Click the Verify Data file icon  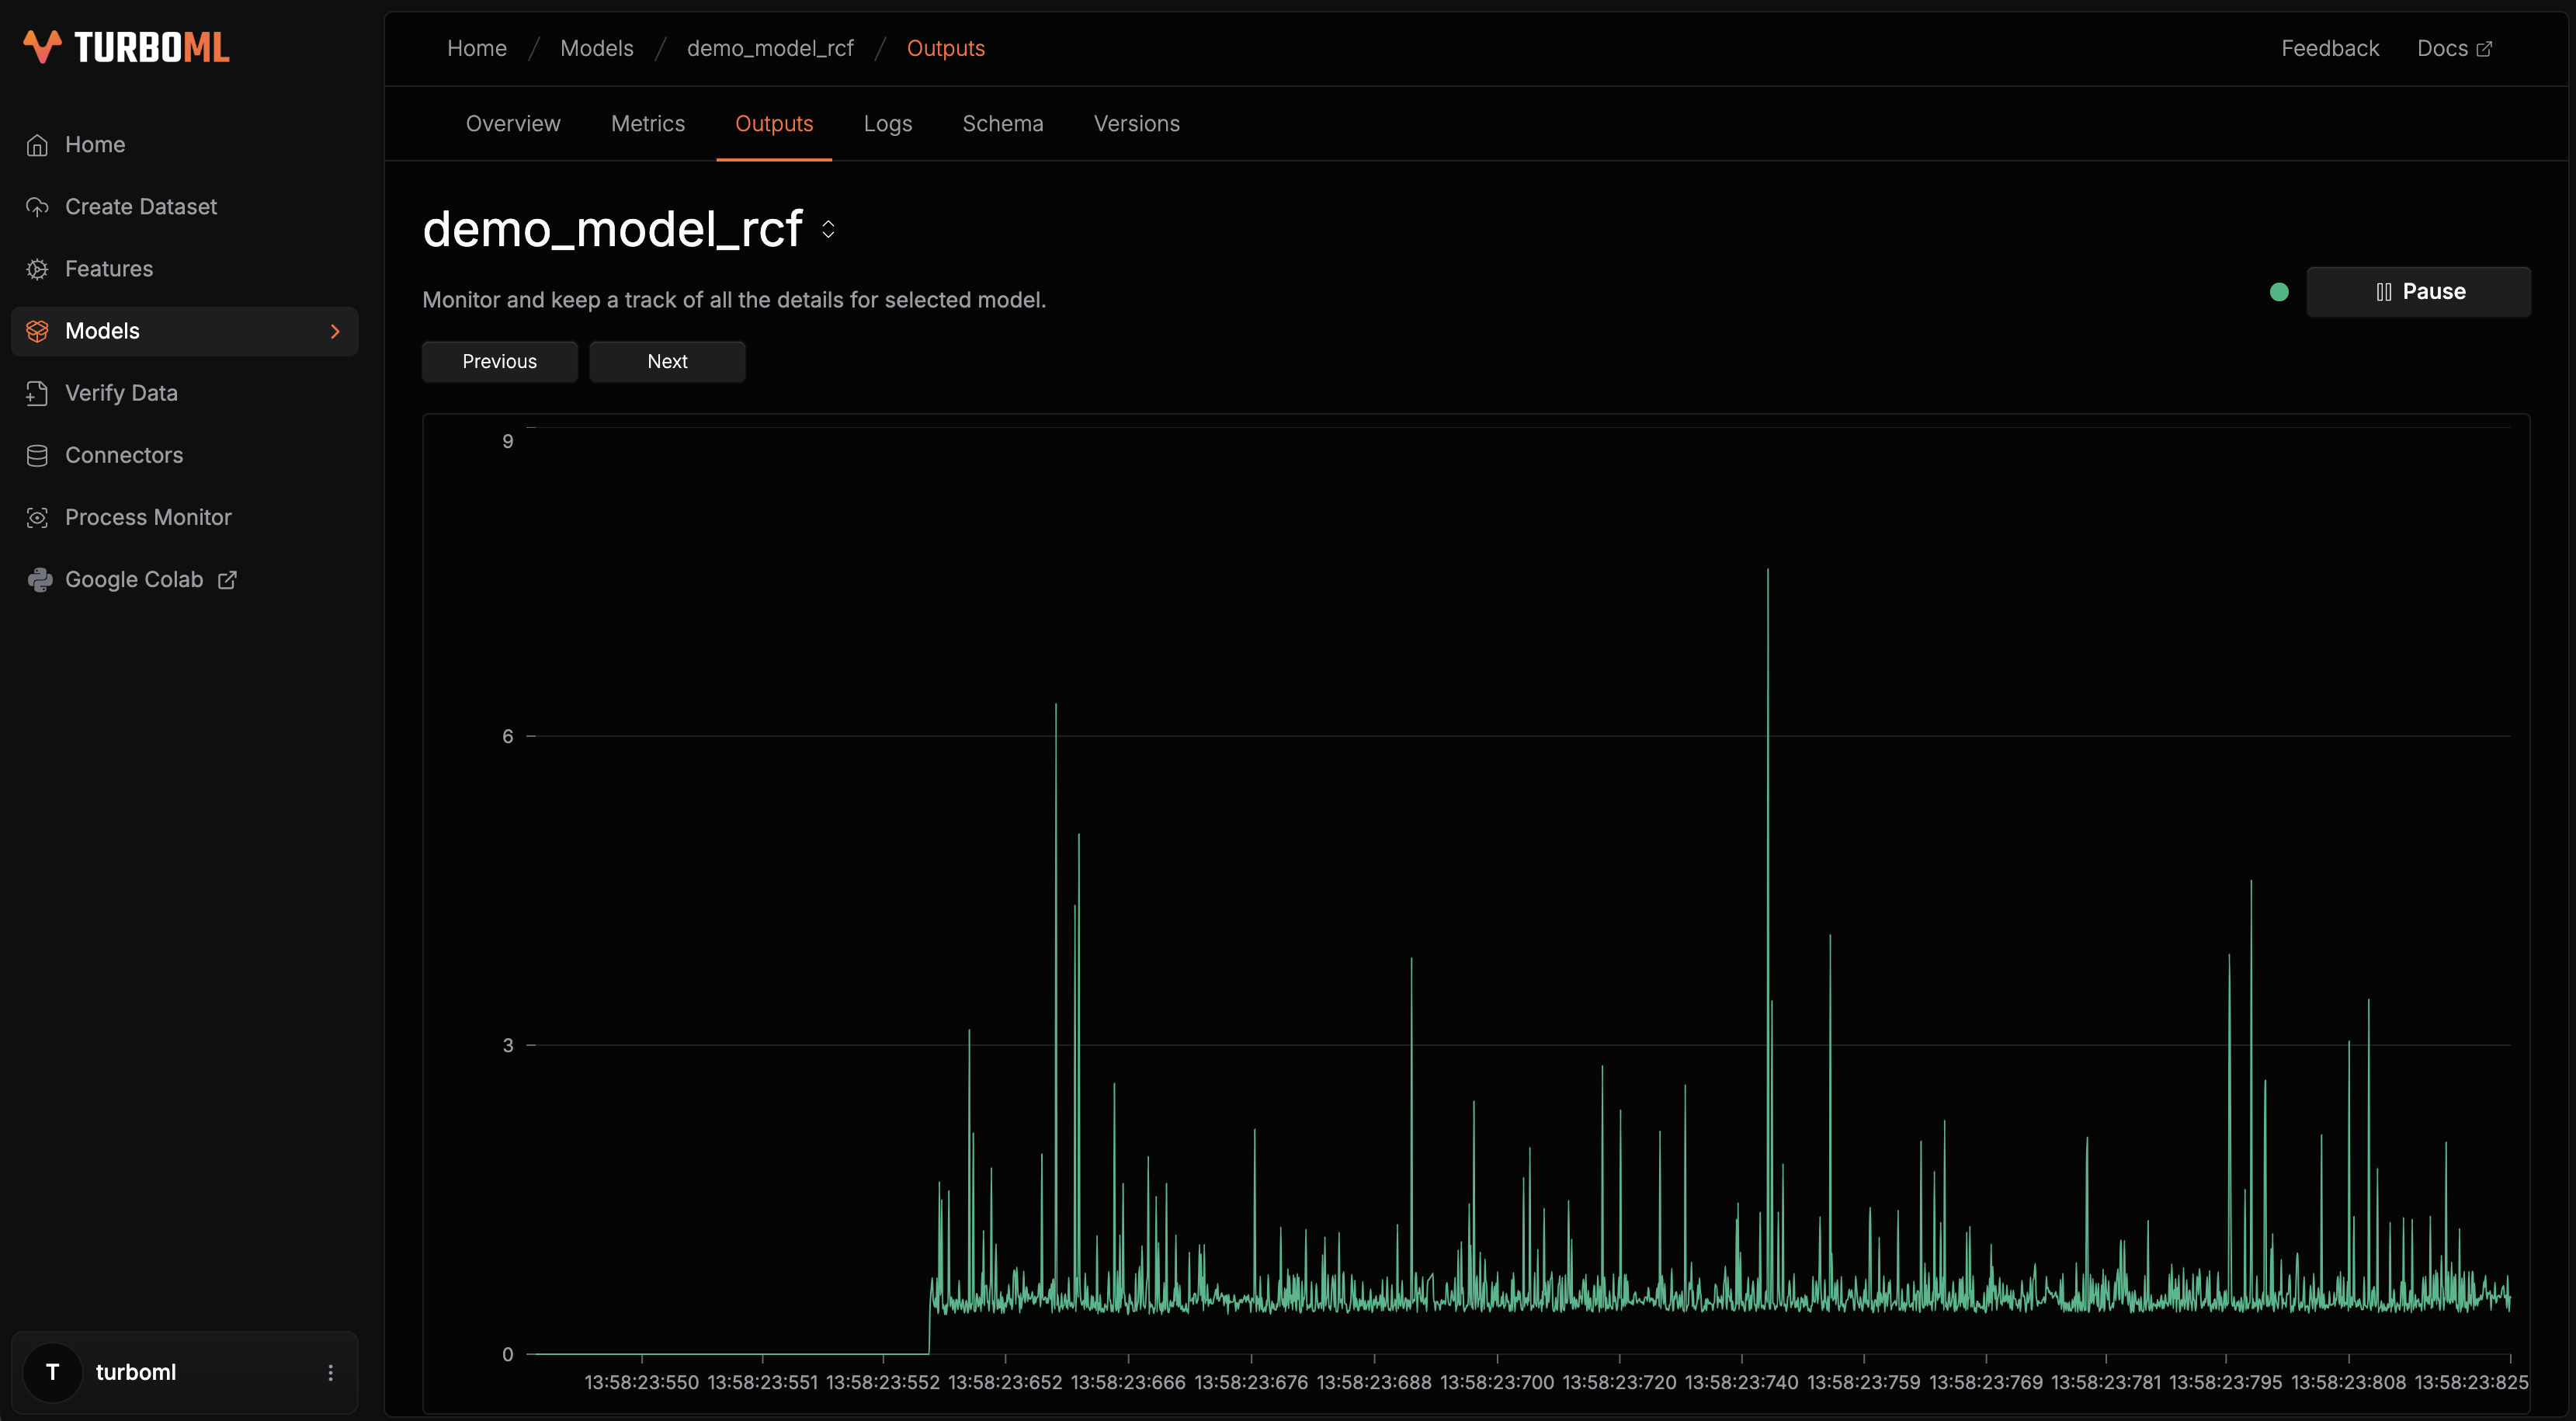(37, 393)
